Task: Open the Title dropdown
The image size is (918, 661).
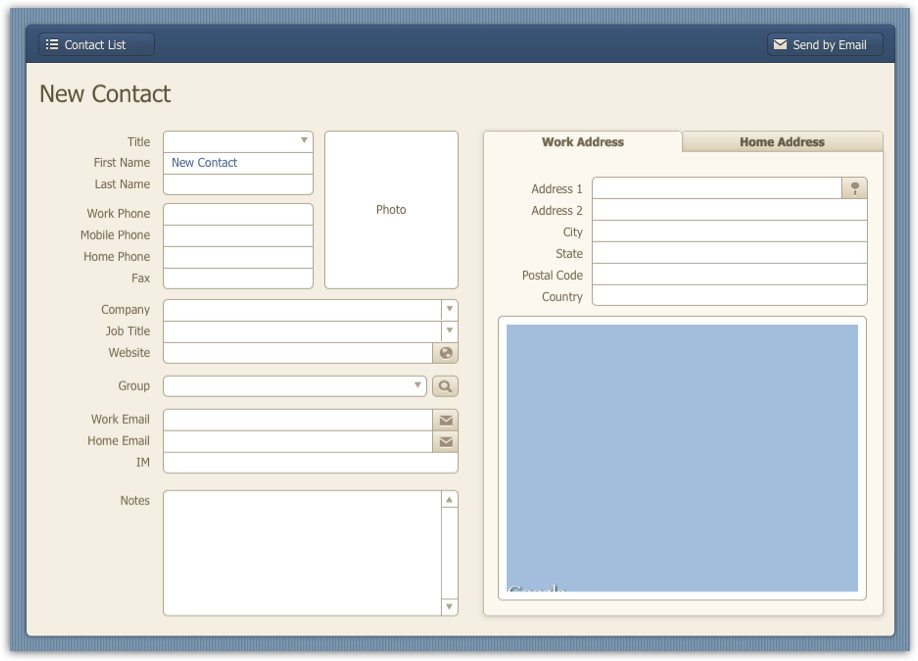Action: click(303, 141)
